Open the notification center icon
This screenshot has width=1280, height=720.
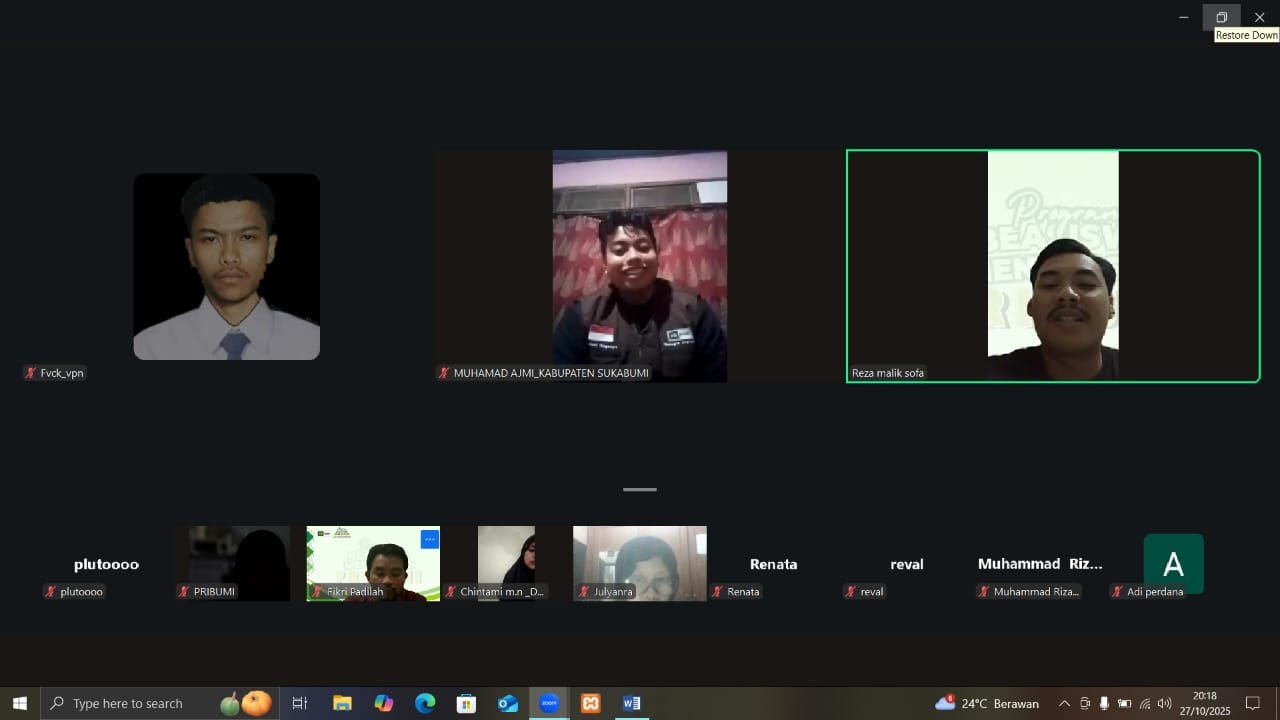click(1252, 703)
